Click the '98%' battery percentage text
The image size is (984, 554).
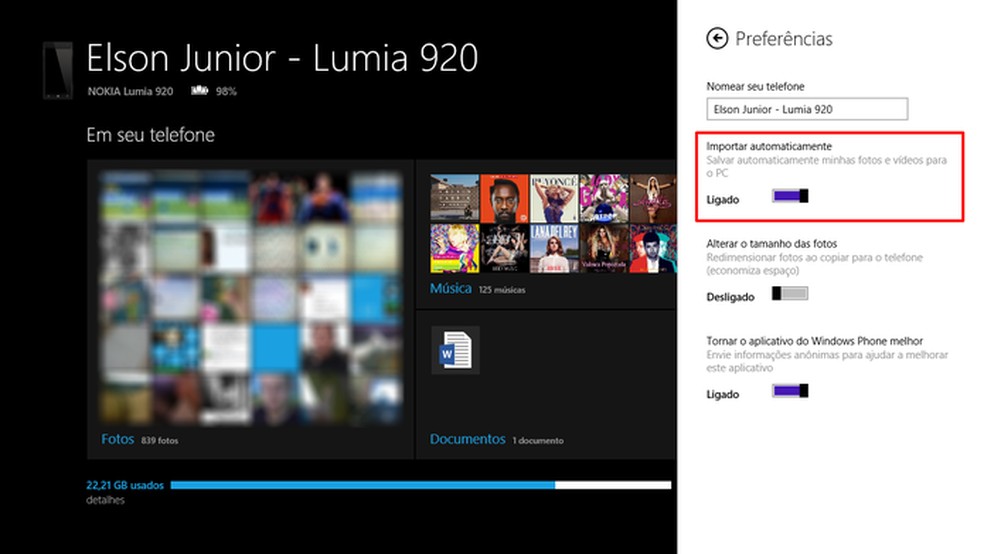point(227,92)
